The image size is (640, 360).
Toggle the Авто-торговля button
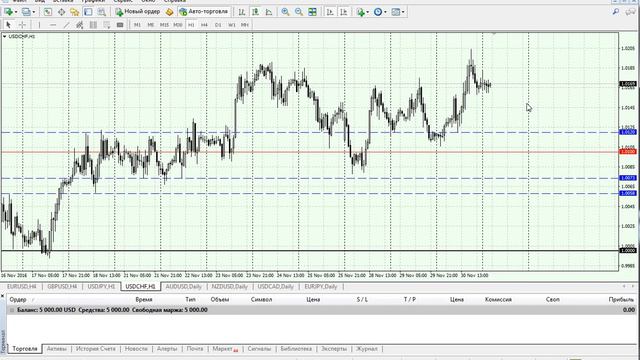point(204,12)
